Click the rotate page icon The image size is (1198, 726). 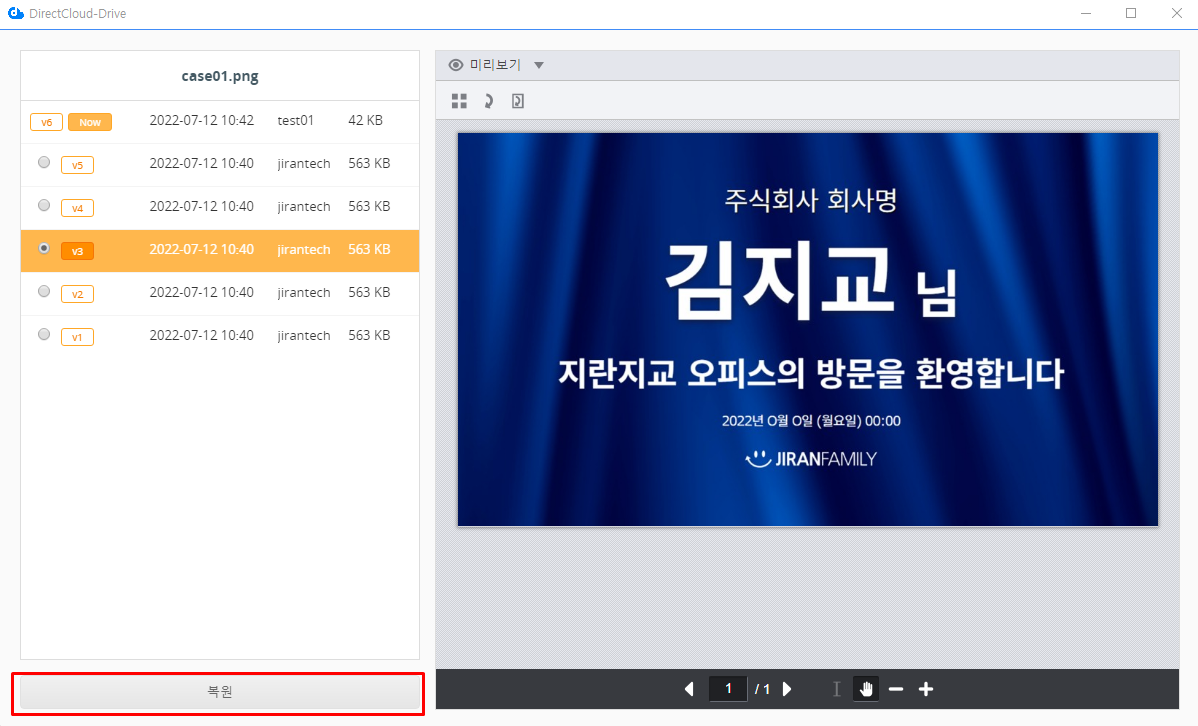[x=517, y=101]
